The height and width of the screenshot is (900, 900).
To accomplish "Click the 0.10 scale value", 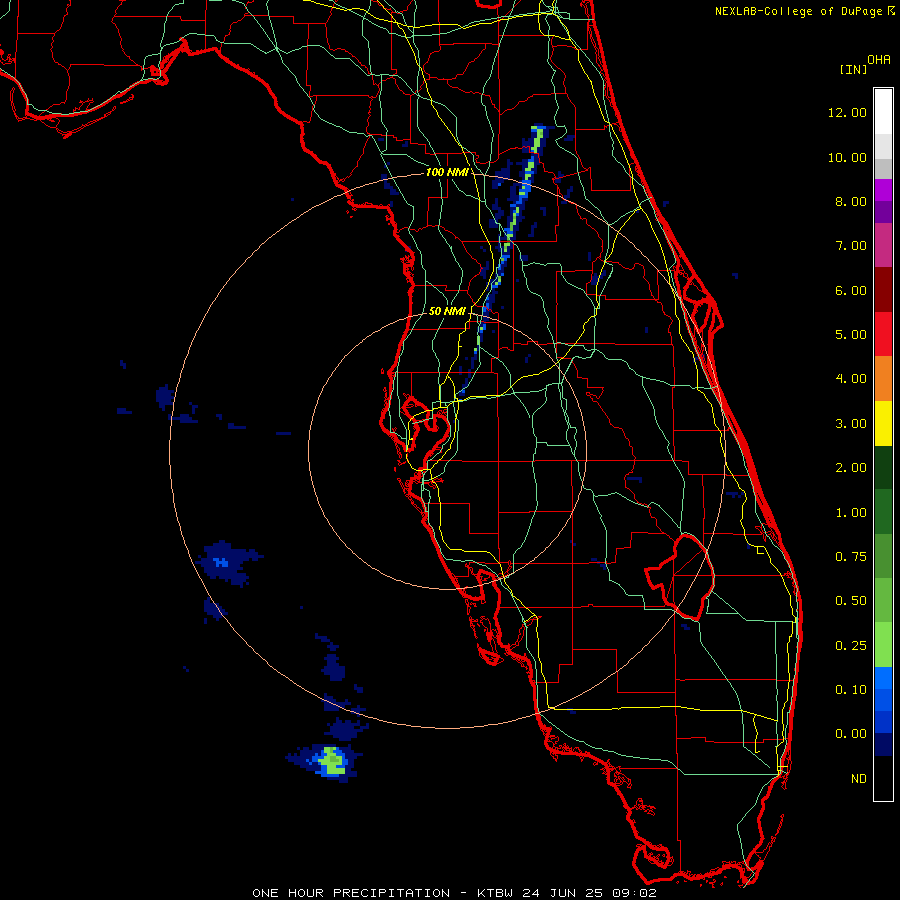I will [x=851, y=690].
